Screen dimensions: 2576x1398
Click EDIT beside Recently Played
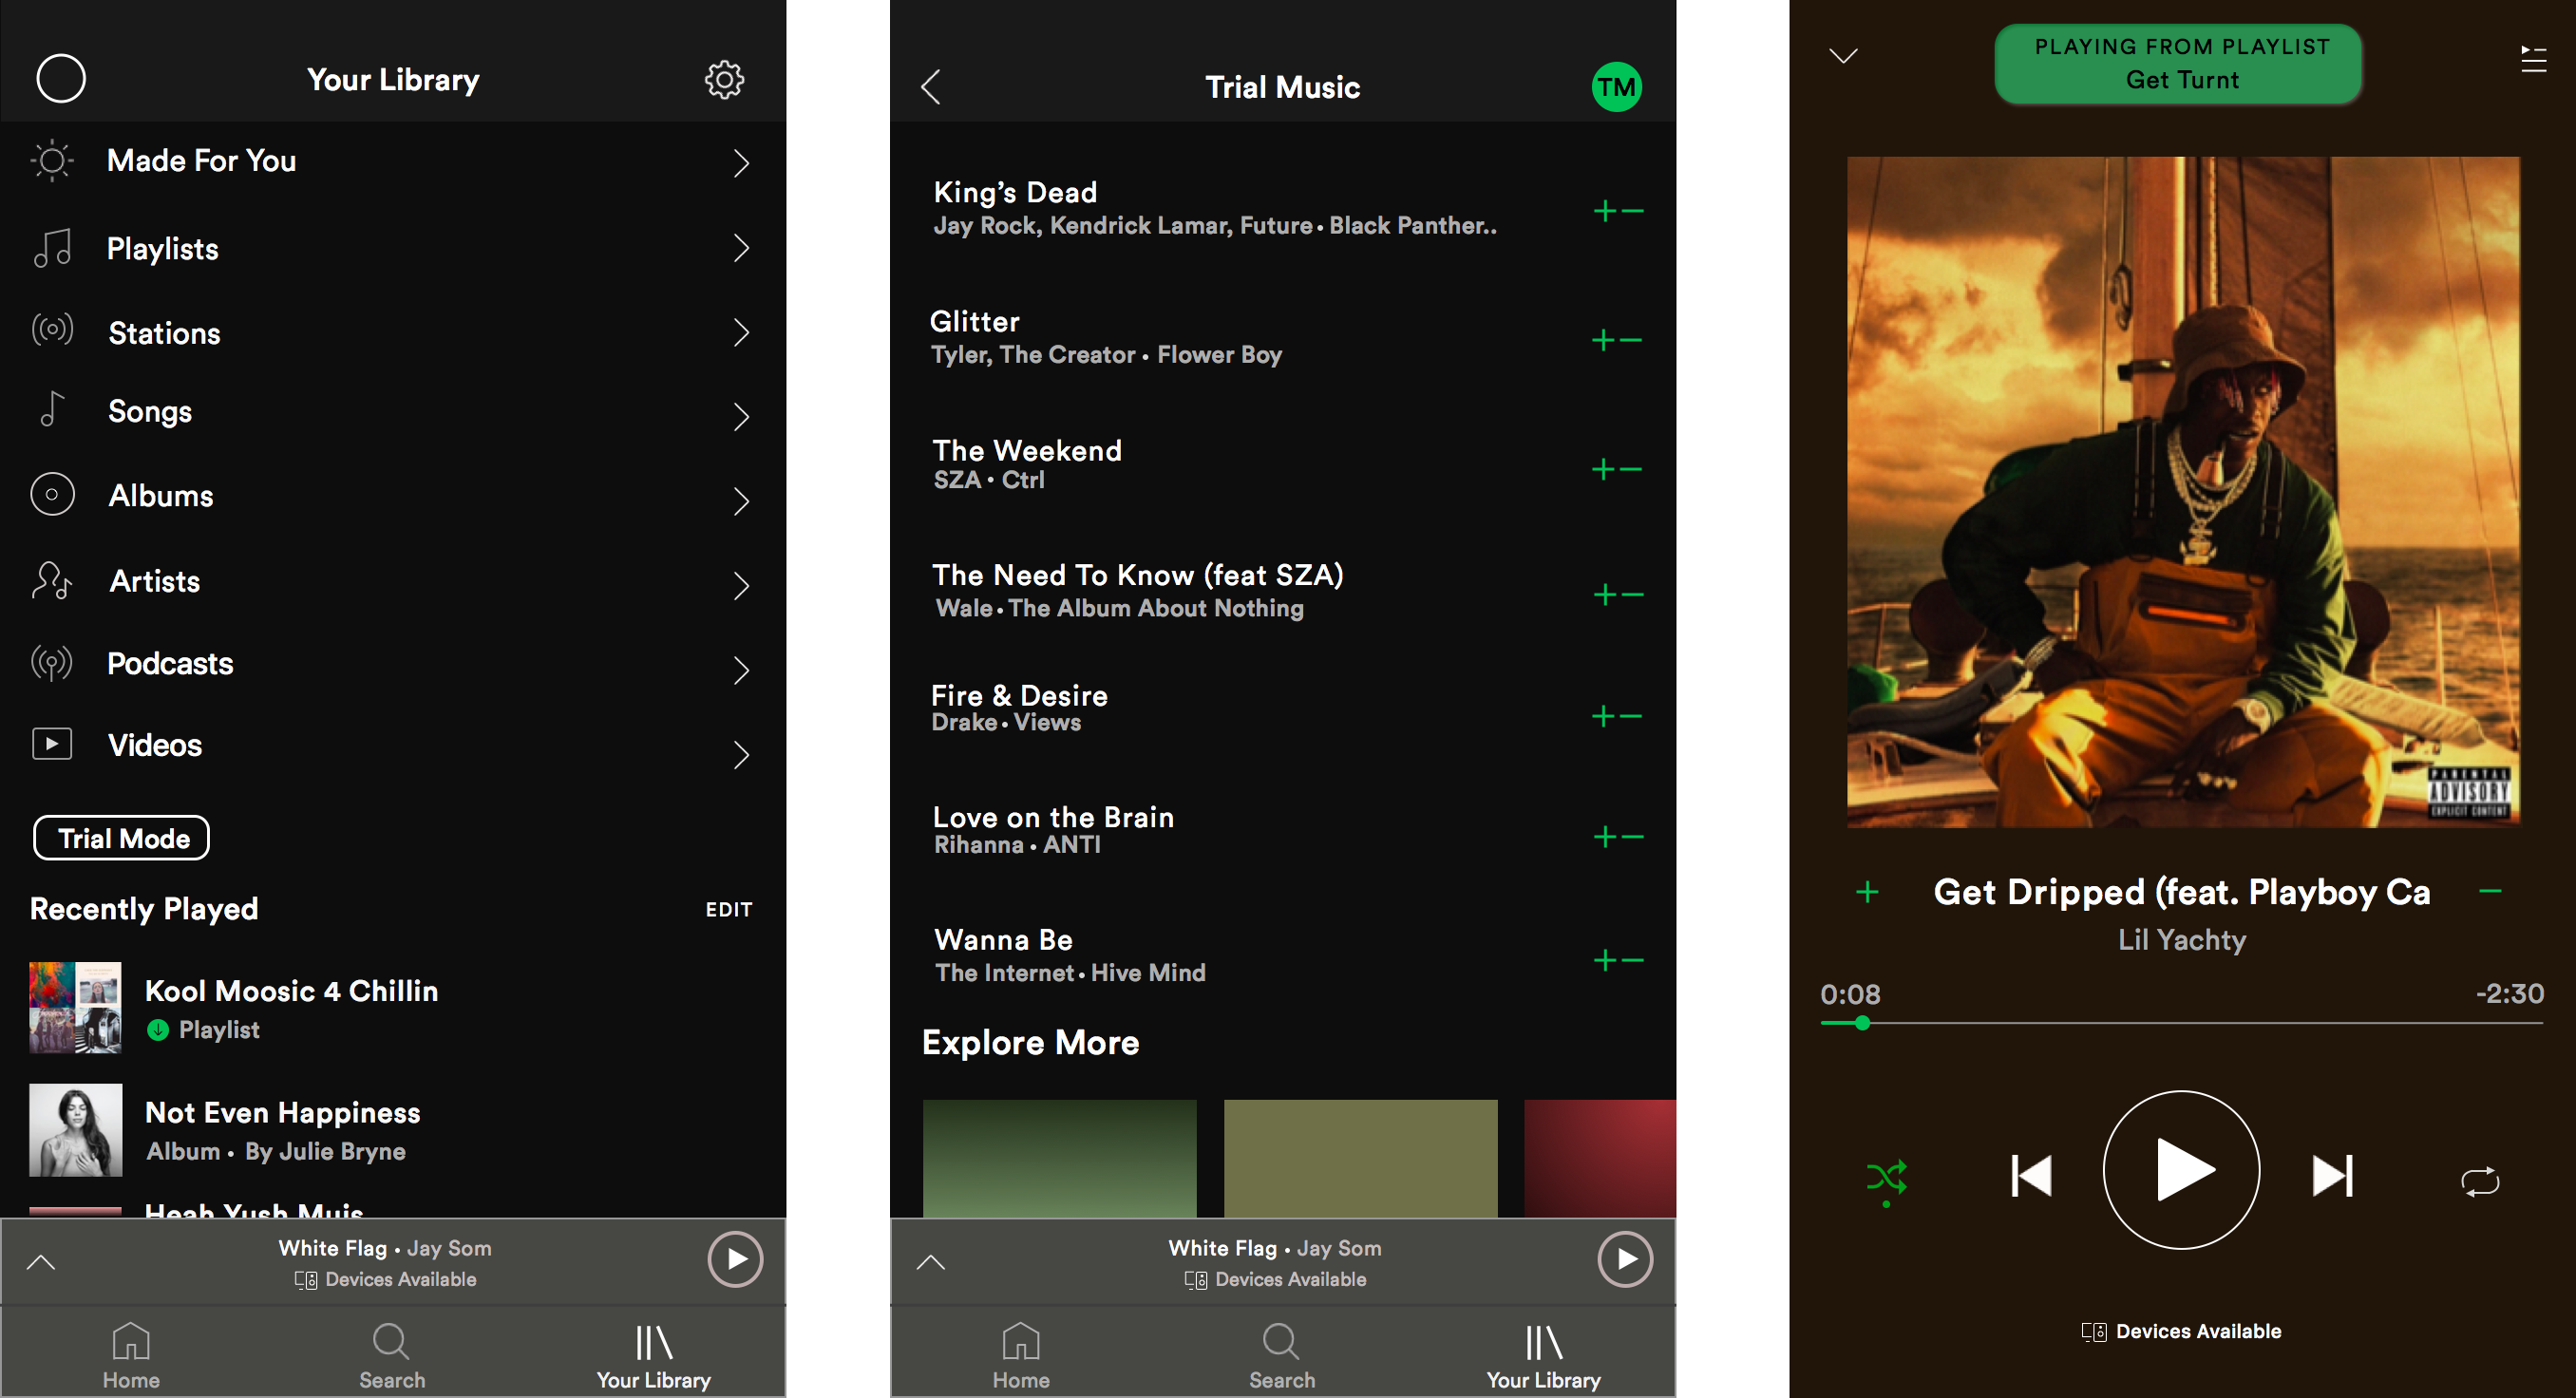(728, 909)
